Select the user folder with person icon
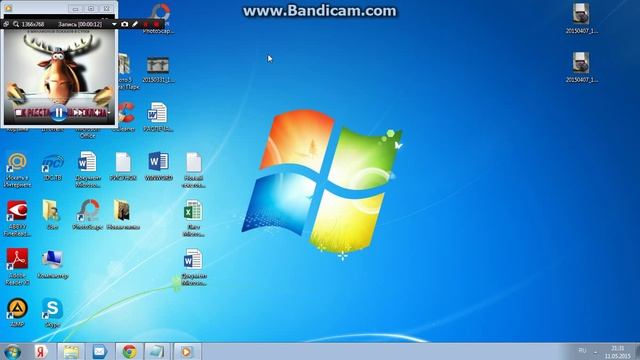 point(52,215)
